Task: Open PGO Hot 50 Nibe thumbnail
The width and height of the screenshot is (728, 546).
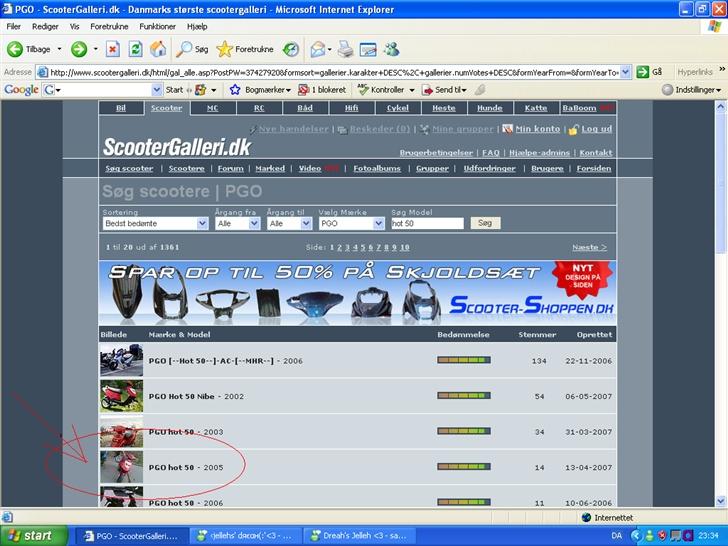Action: click(121, 397)
